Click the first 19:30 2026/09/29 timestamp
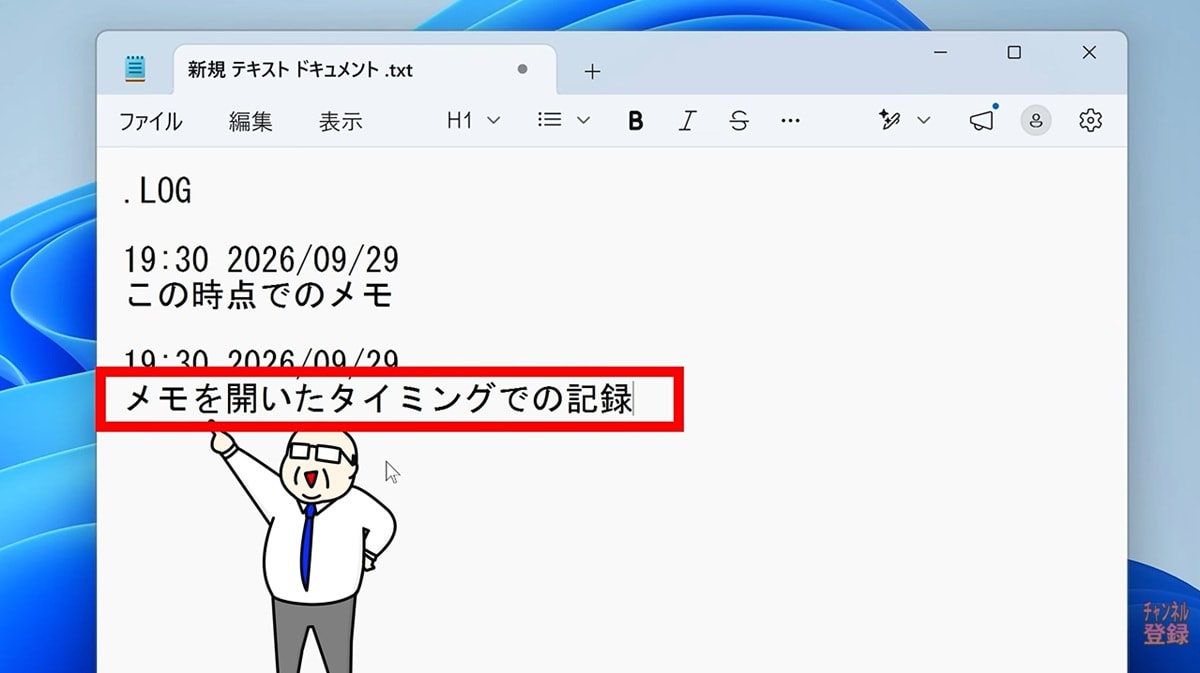This screenshot has height=673, width=1200. [261, 260]
